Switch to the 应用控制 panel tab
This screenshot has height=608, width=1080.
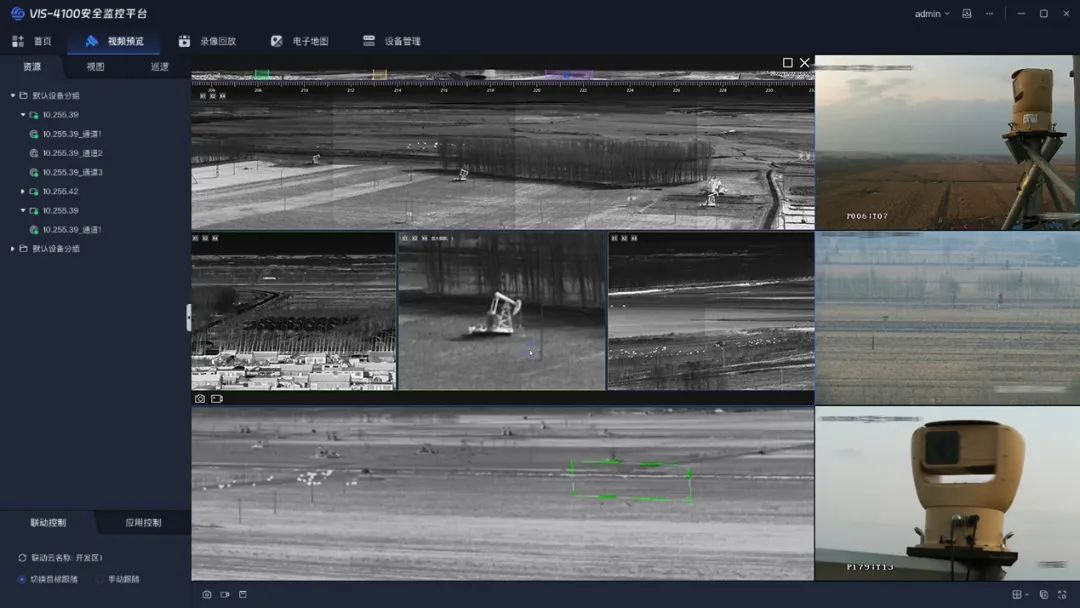[143, 523]
